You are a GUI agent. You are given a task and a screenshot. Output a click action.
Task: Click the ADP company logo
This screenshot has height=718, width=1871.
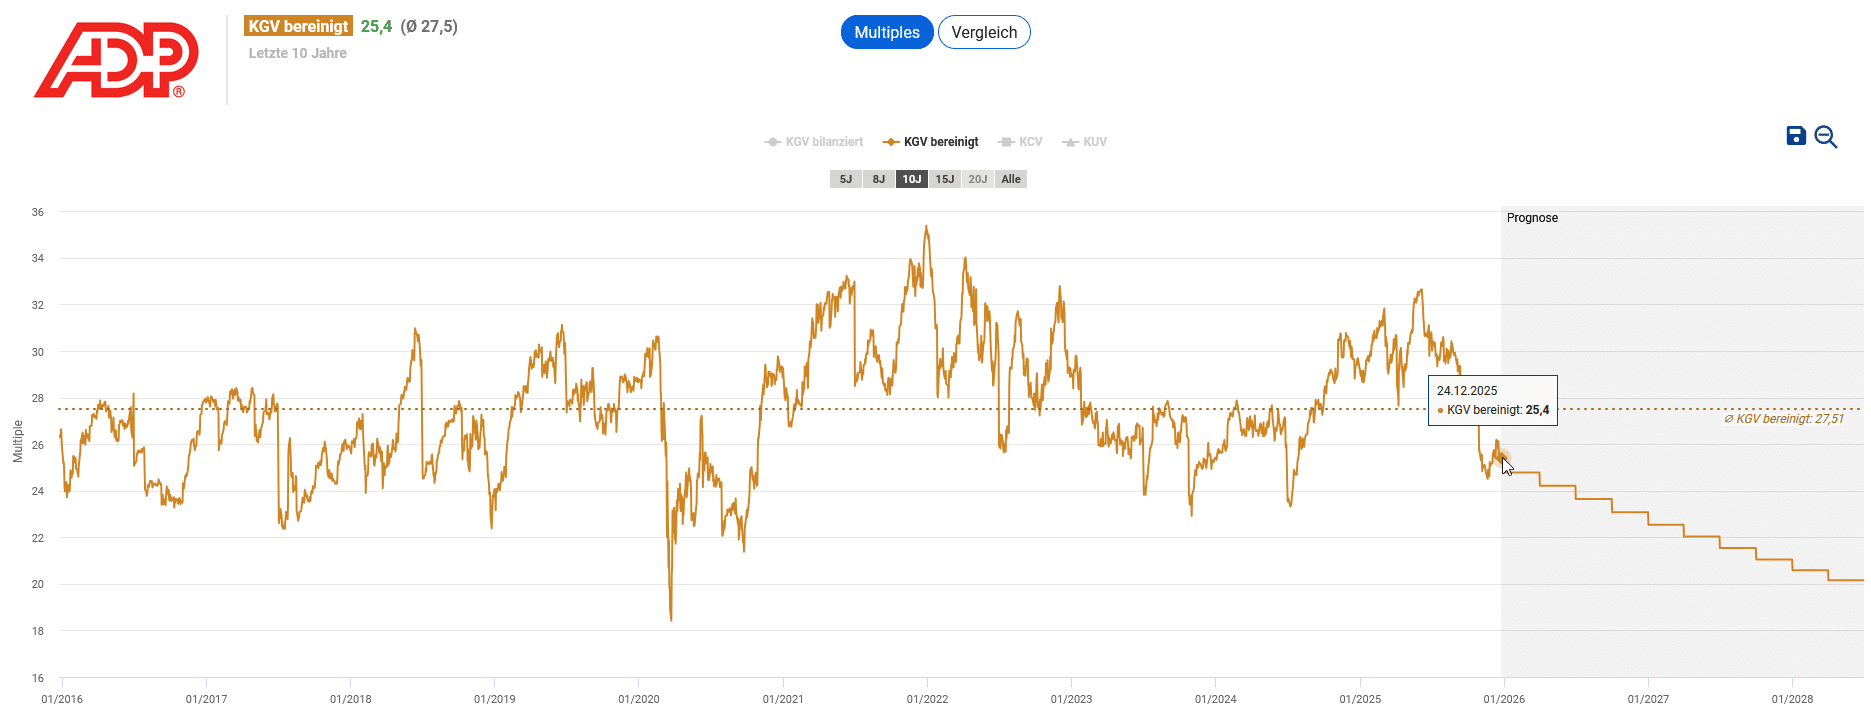point(116,60)
